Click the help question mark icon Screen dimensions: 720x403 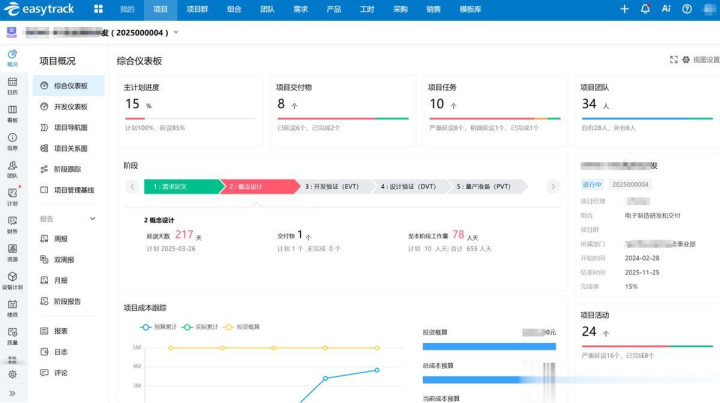click(x=687, y=9)
